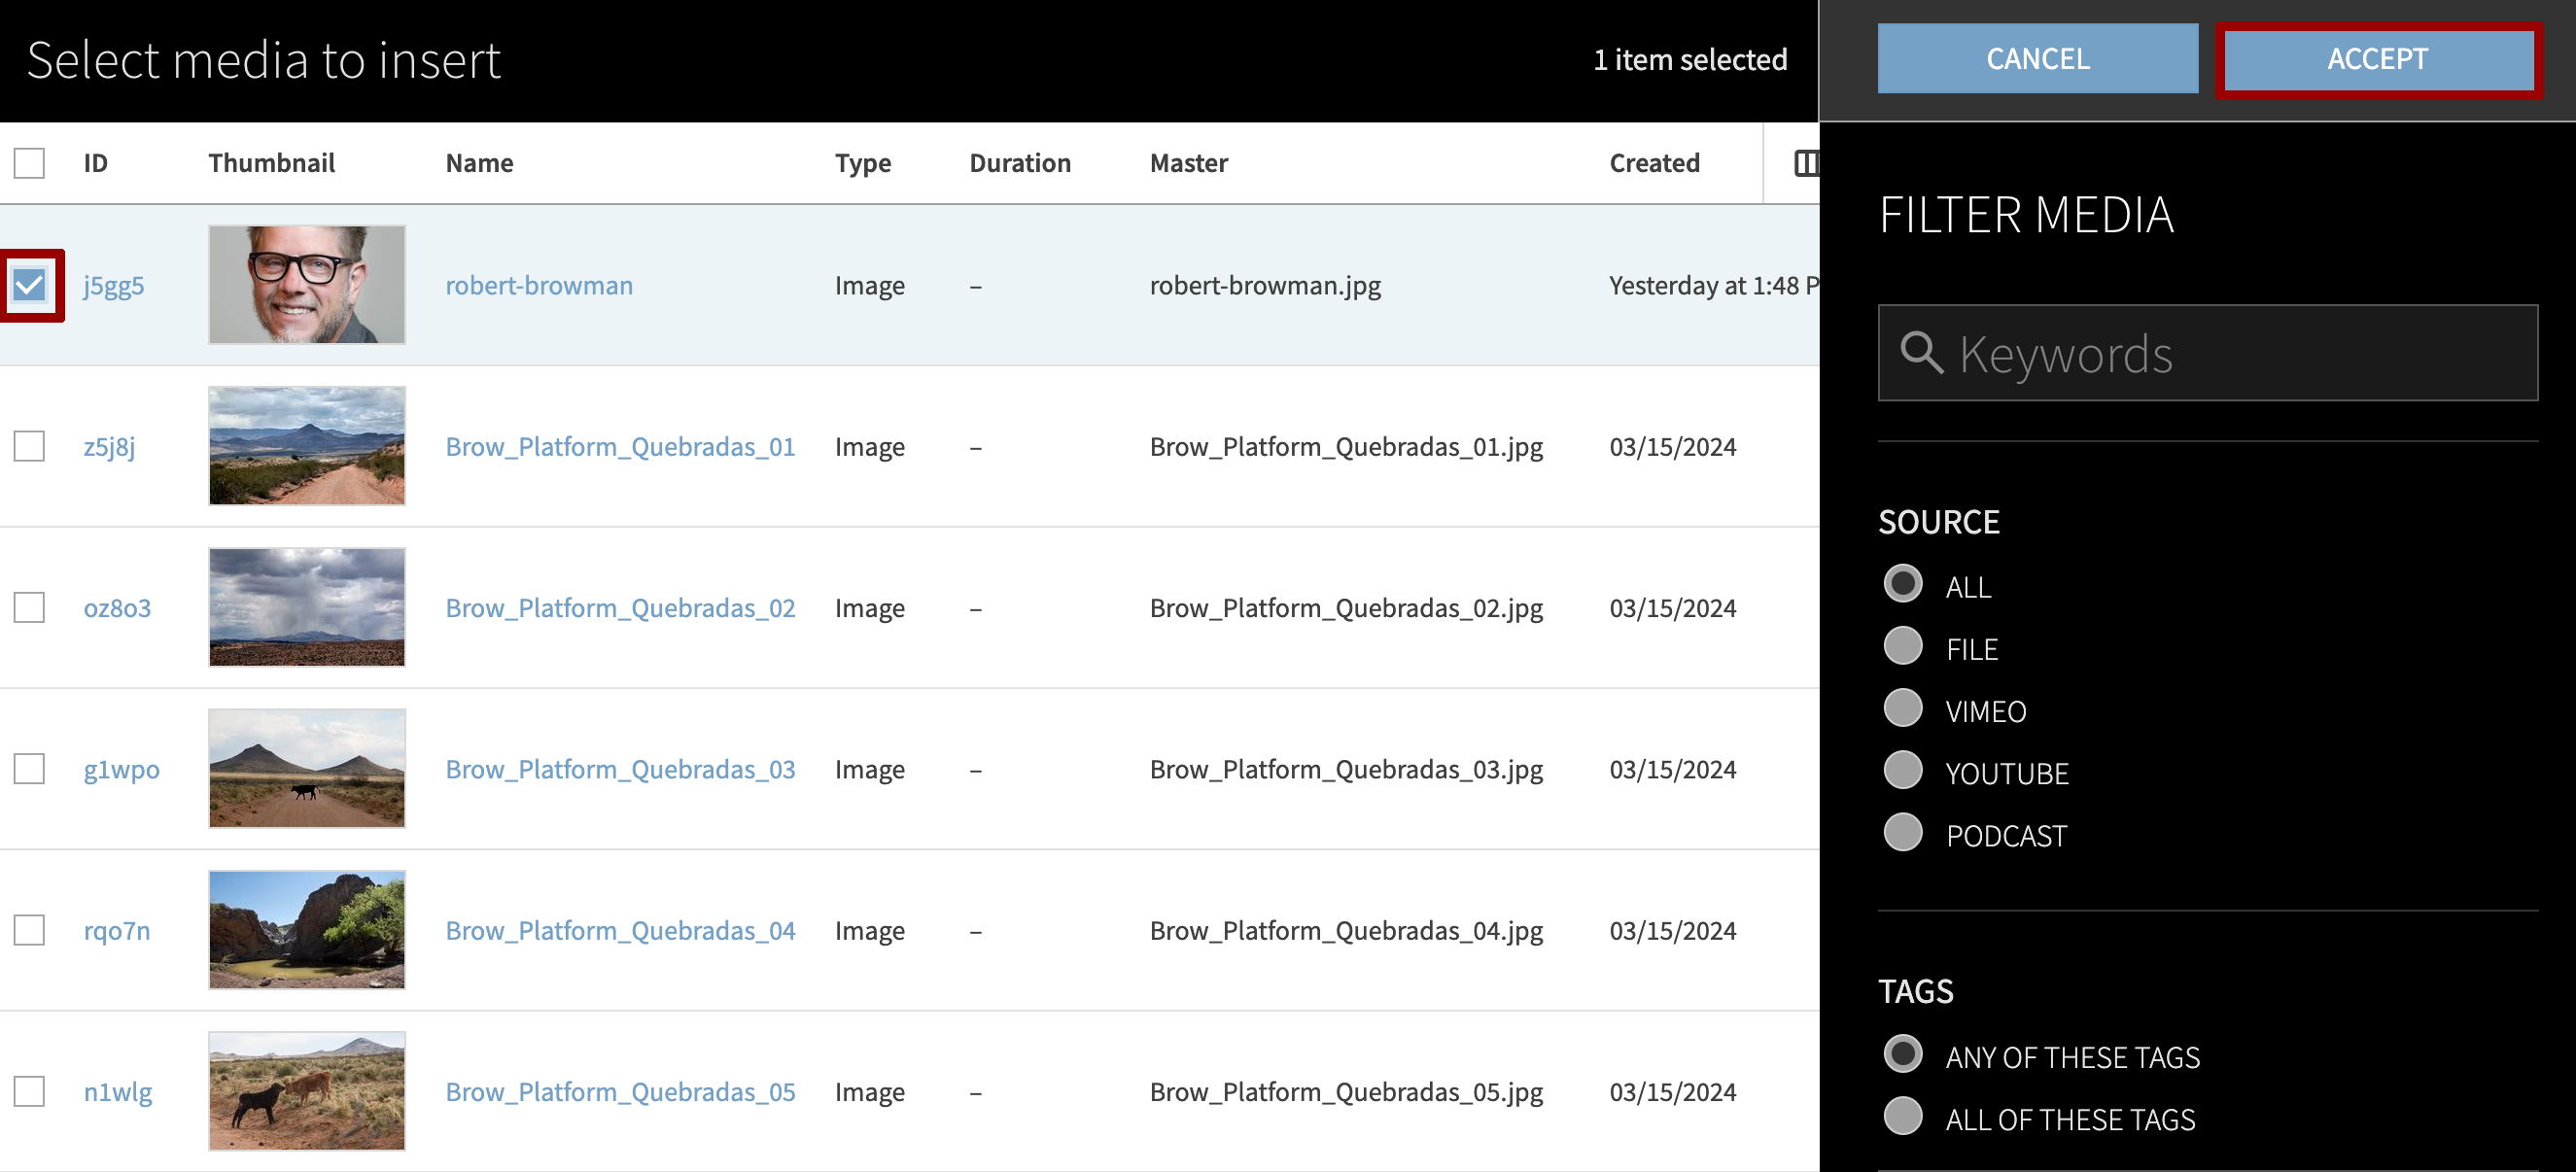Select the VIMEO source option
Viewport: 2576px width, 1172px height.
pos(1902,709)
